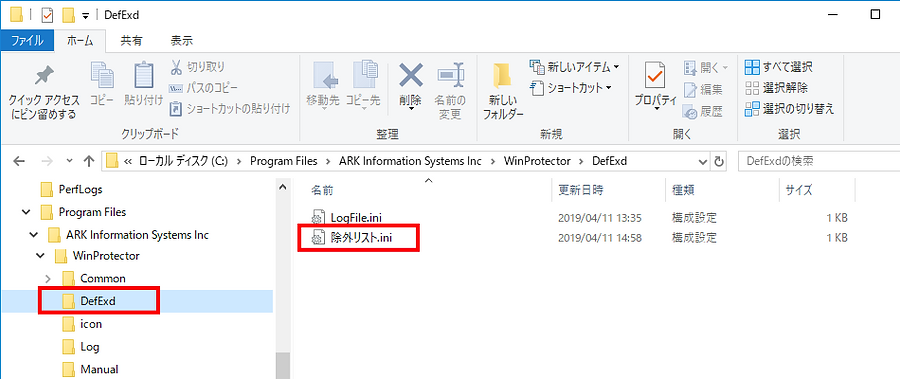This screenshot has width=900, height=379.
Task: Open the ファイル (File) tab
Action: [27, 41]
